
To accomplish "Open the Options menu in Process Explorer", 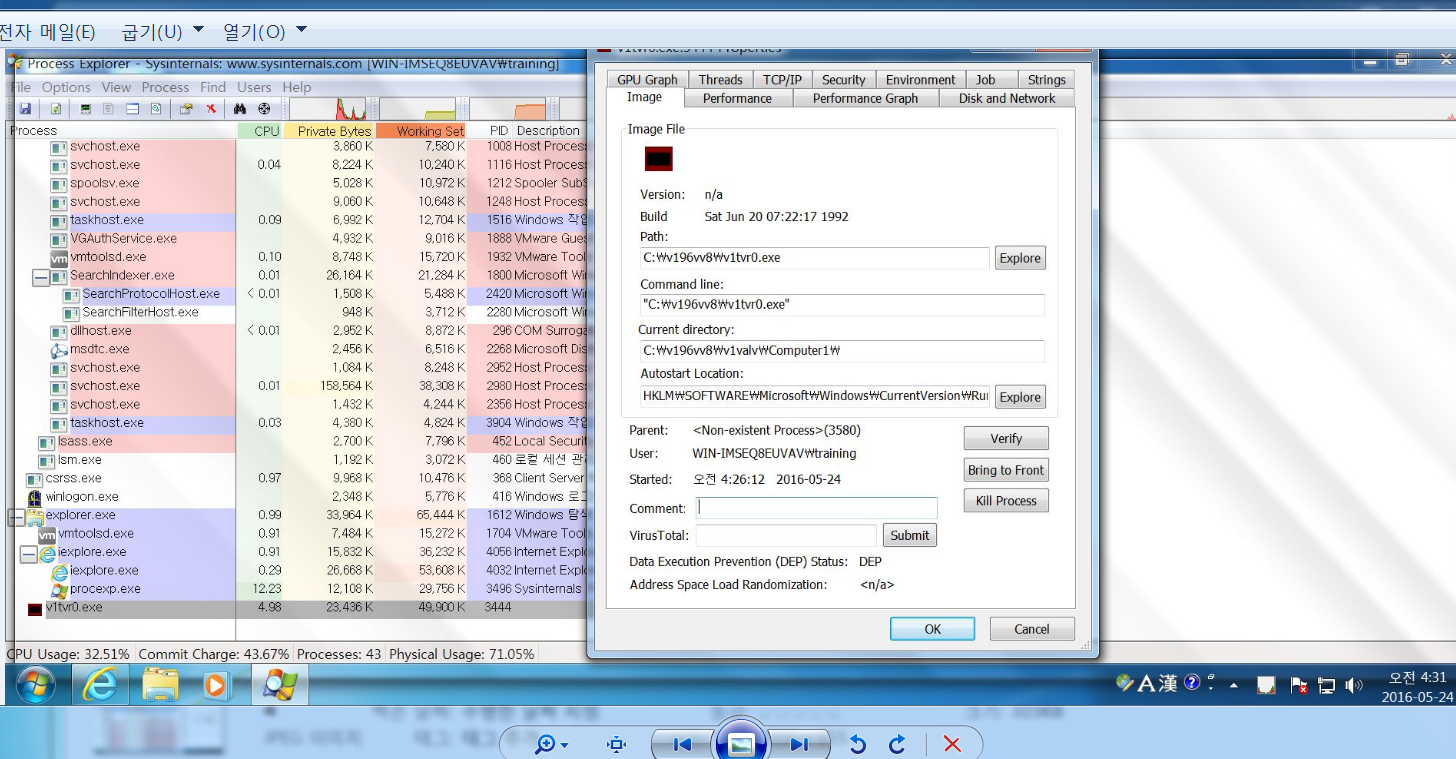I will point(67,87).
